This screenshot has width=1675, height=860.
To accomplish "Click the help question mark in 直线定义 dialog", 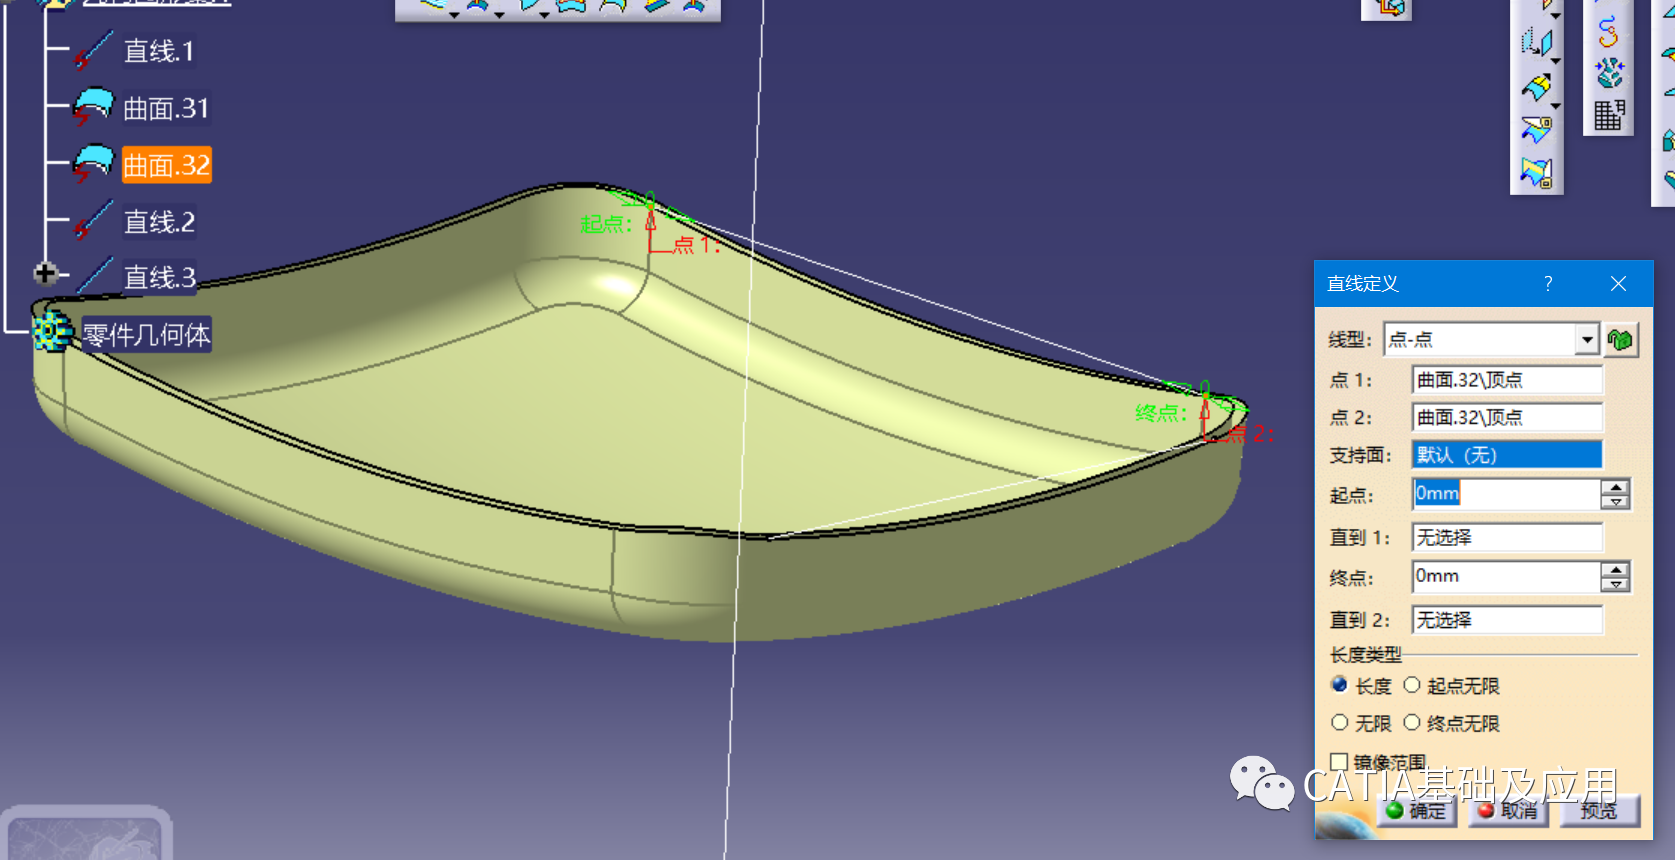I will coord(1548,284).
